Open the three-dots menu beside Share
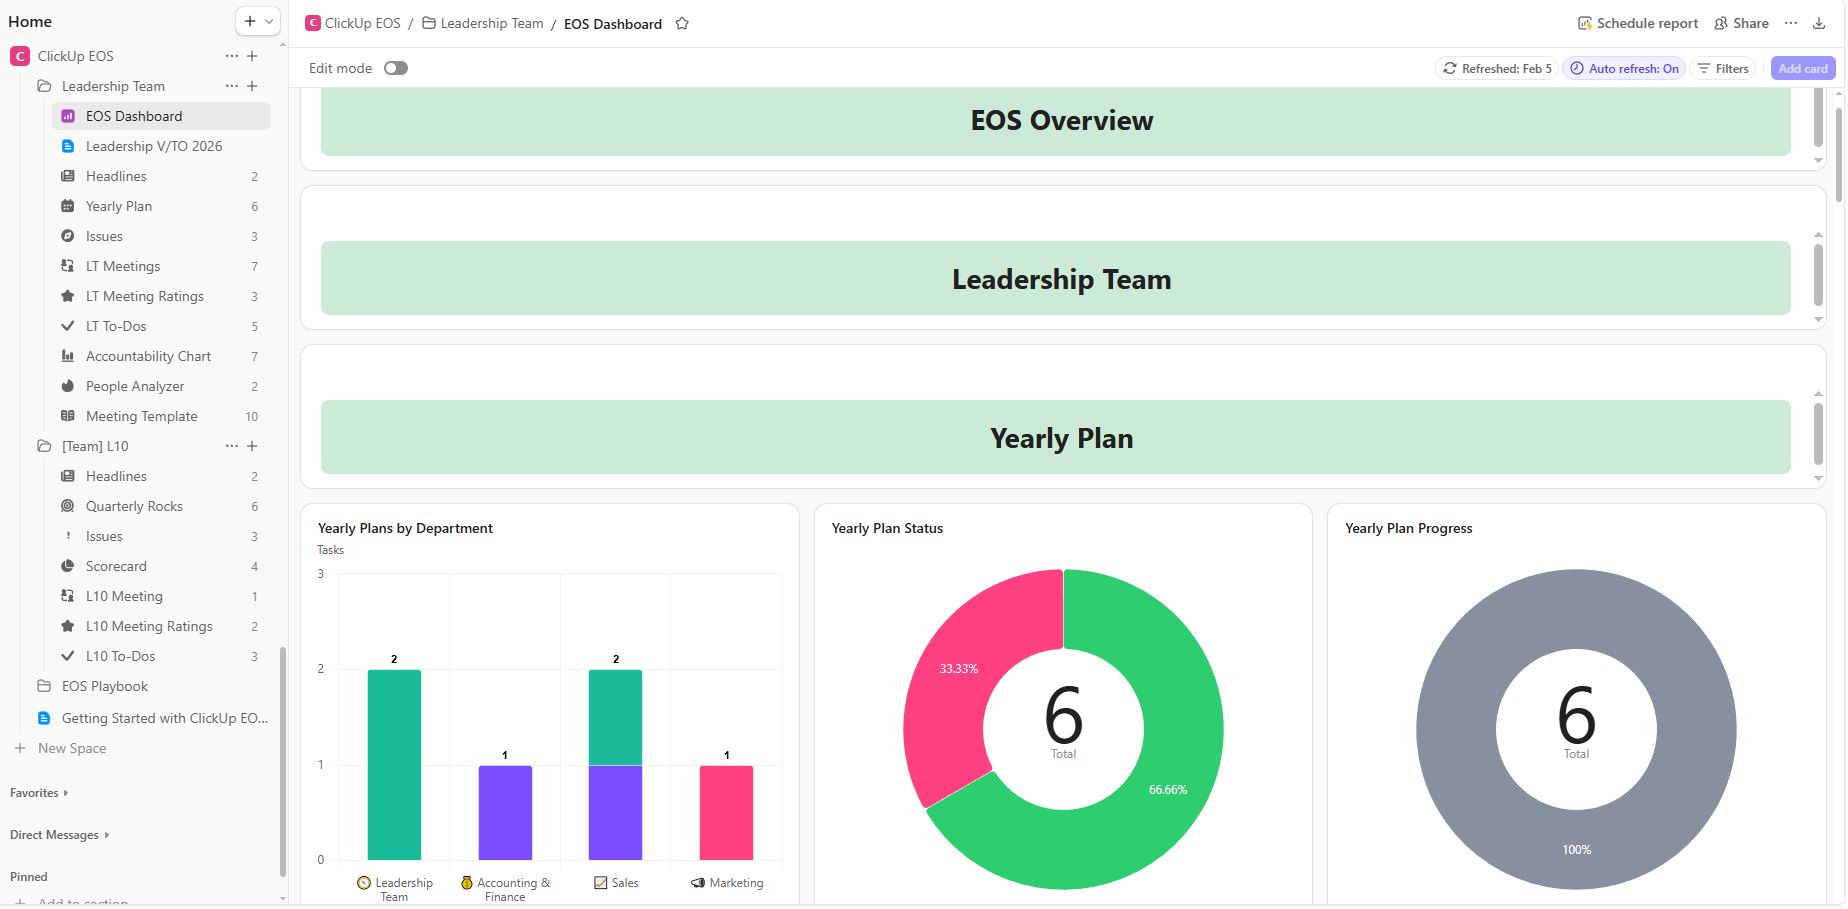The height and width of the screenshot is (909, 1848). tap(1791, 23)
